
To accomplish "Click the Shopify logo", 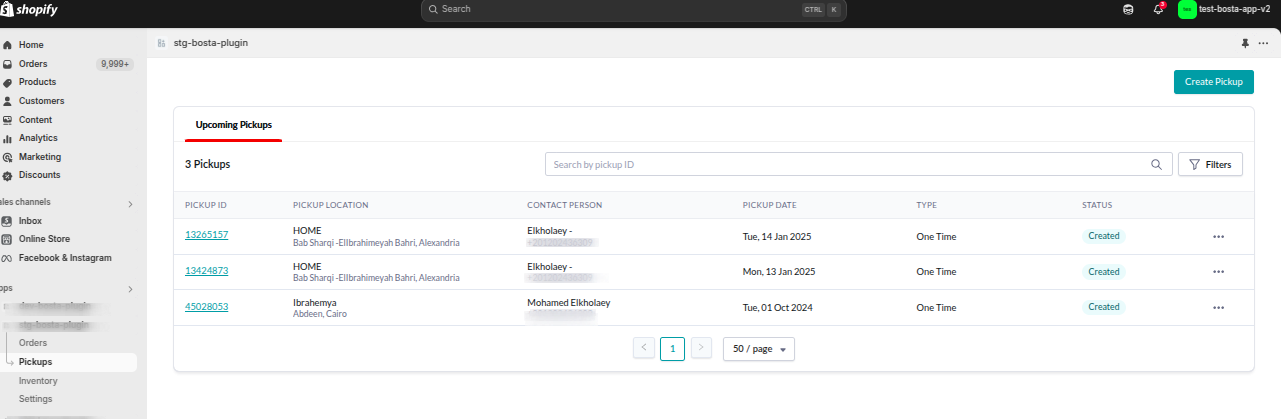I will [30, 9].
